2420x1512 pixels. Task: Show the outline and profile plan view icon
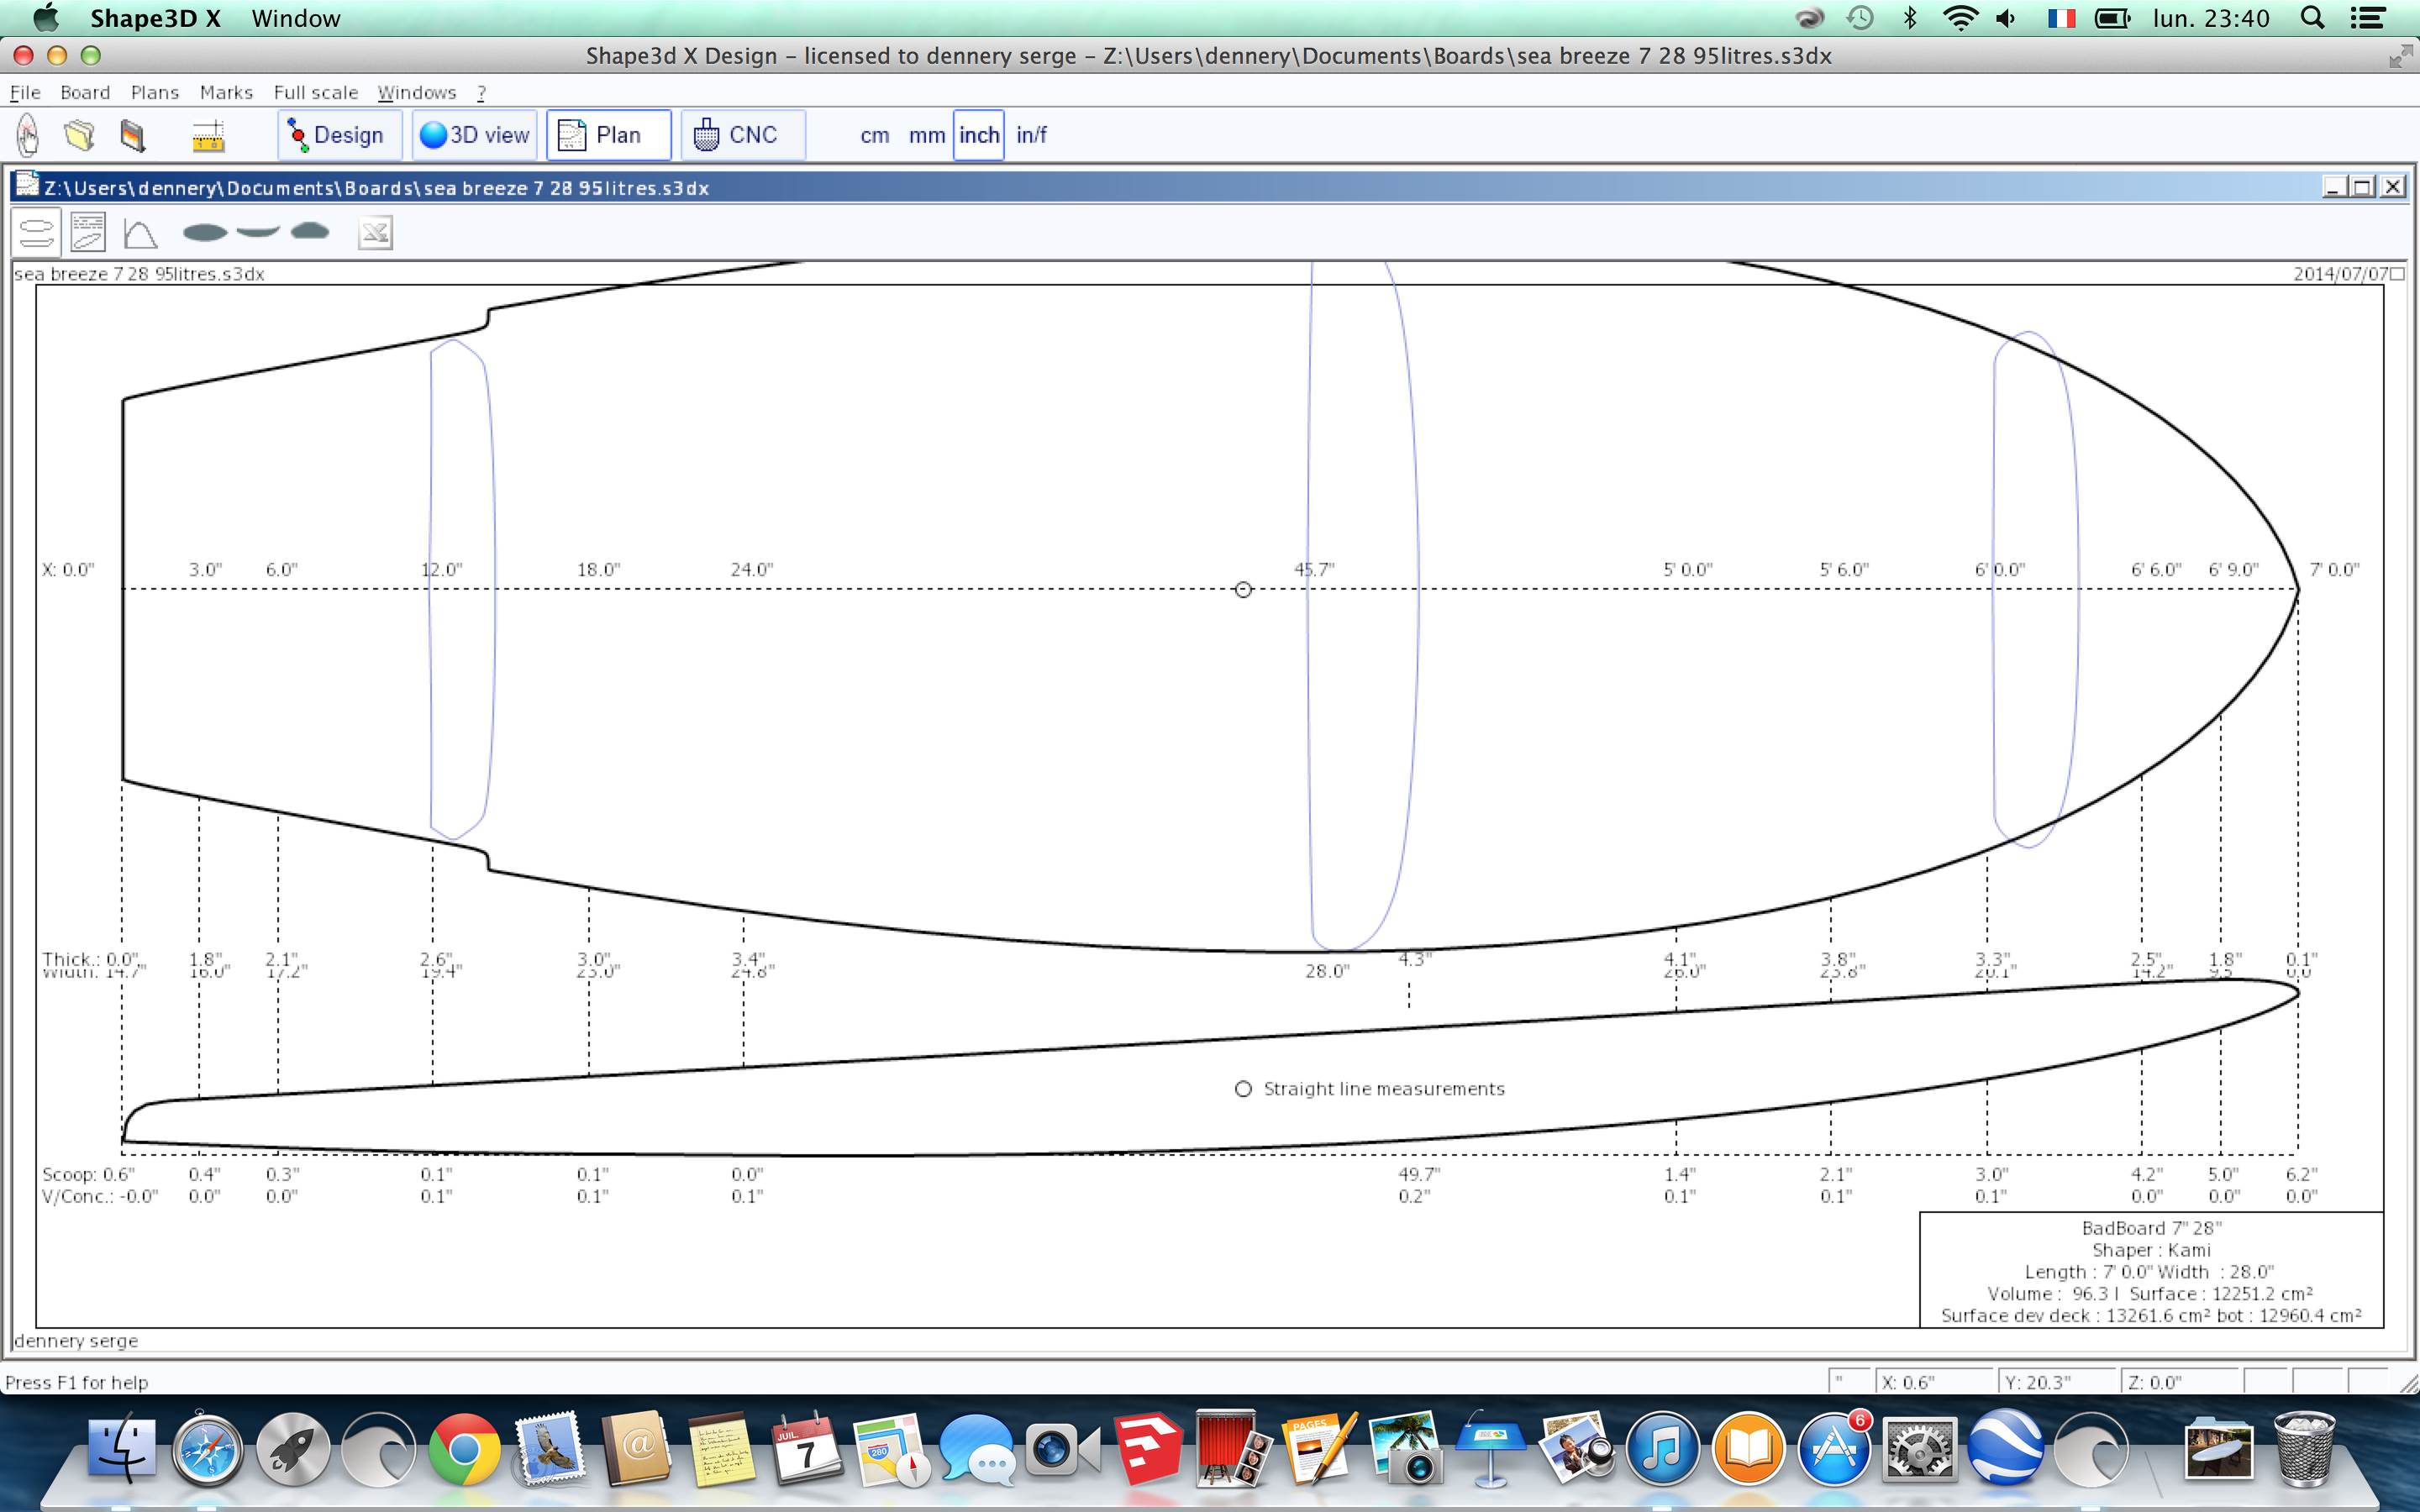click(37, 233)
